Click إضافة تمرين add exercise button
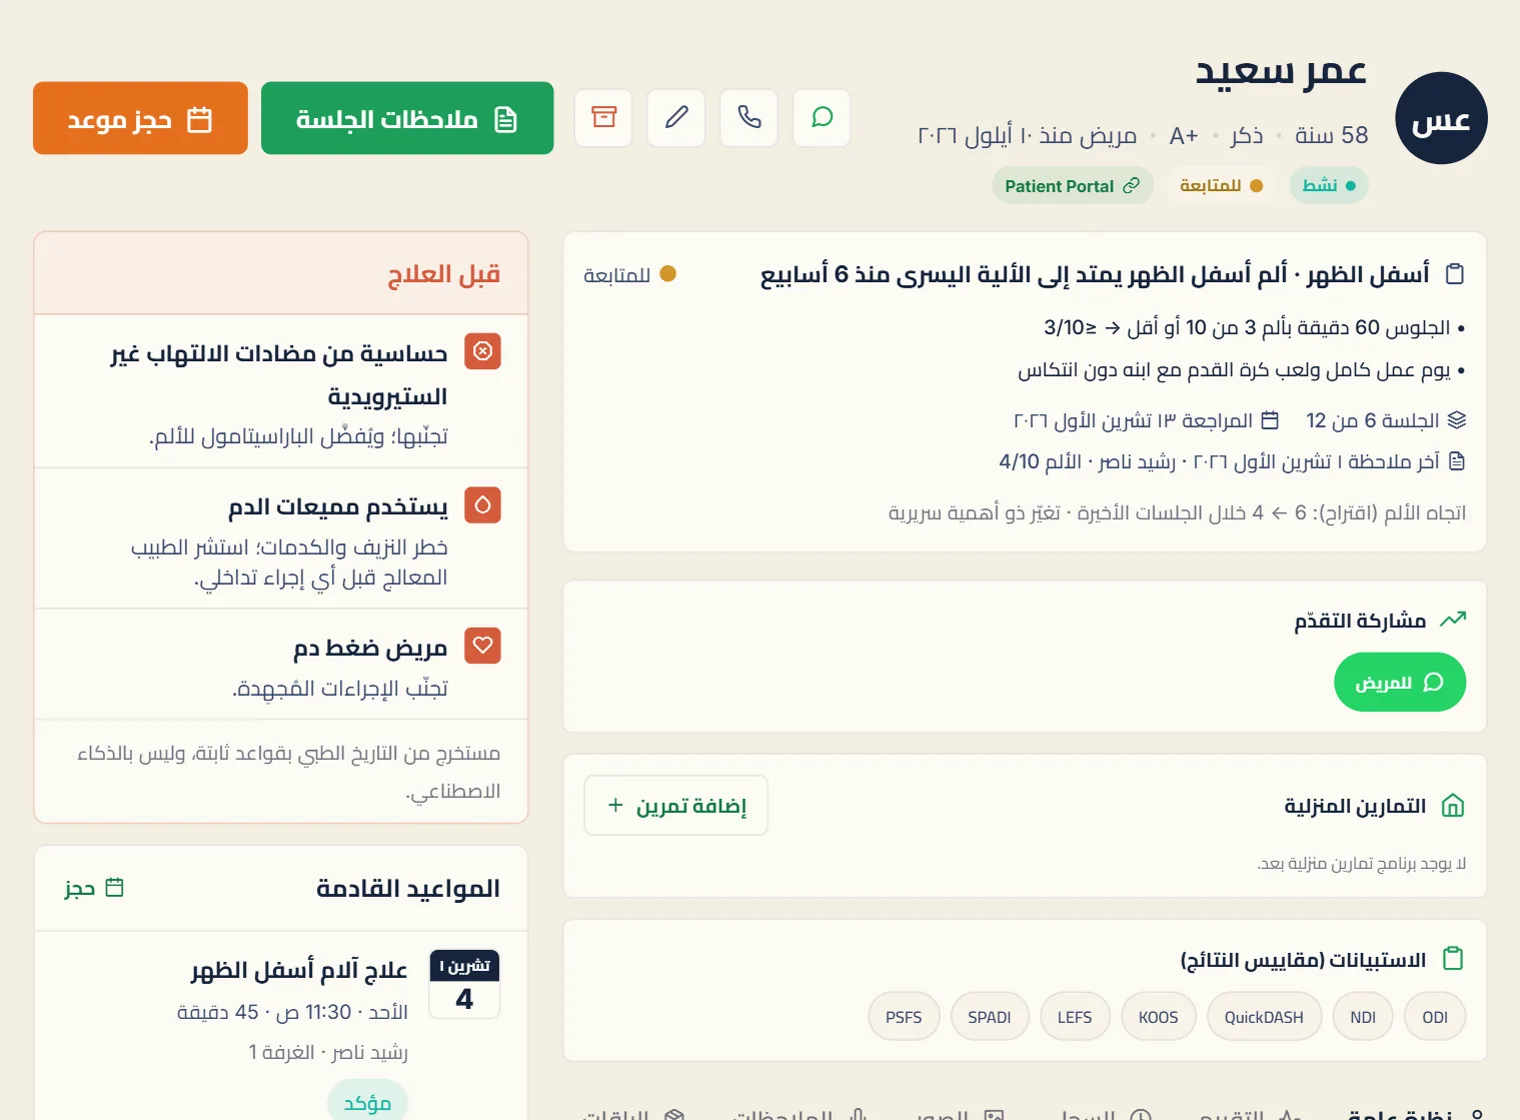1520x1120 pixels. tap(676, 805)
